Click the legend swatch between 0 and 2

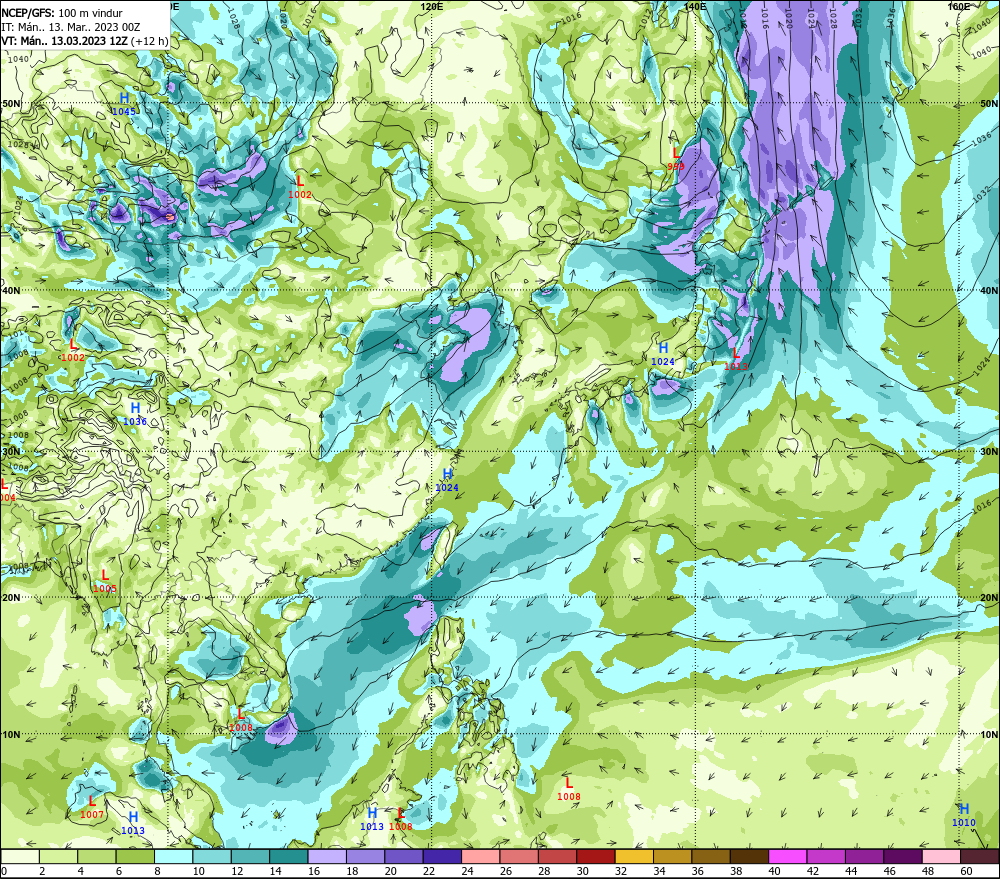(x=20, y=856)
